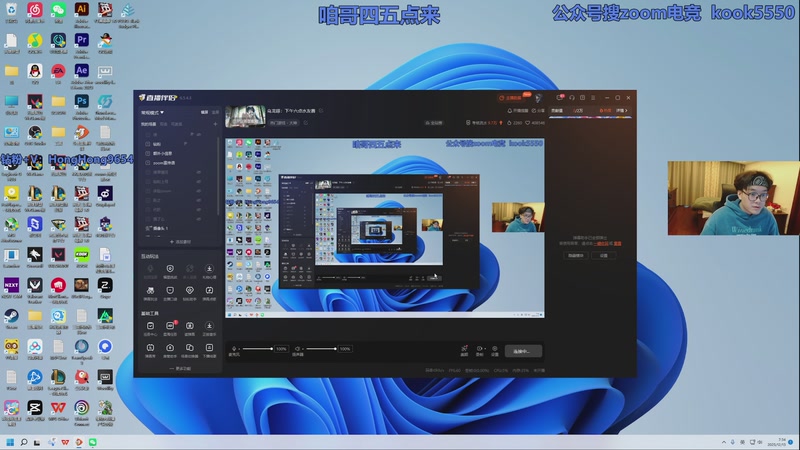Expand the 更多功能 section
Screen dimensions: 800x450
click(180, 369)
